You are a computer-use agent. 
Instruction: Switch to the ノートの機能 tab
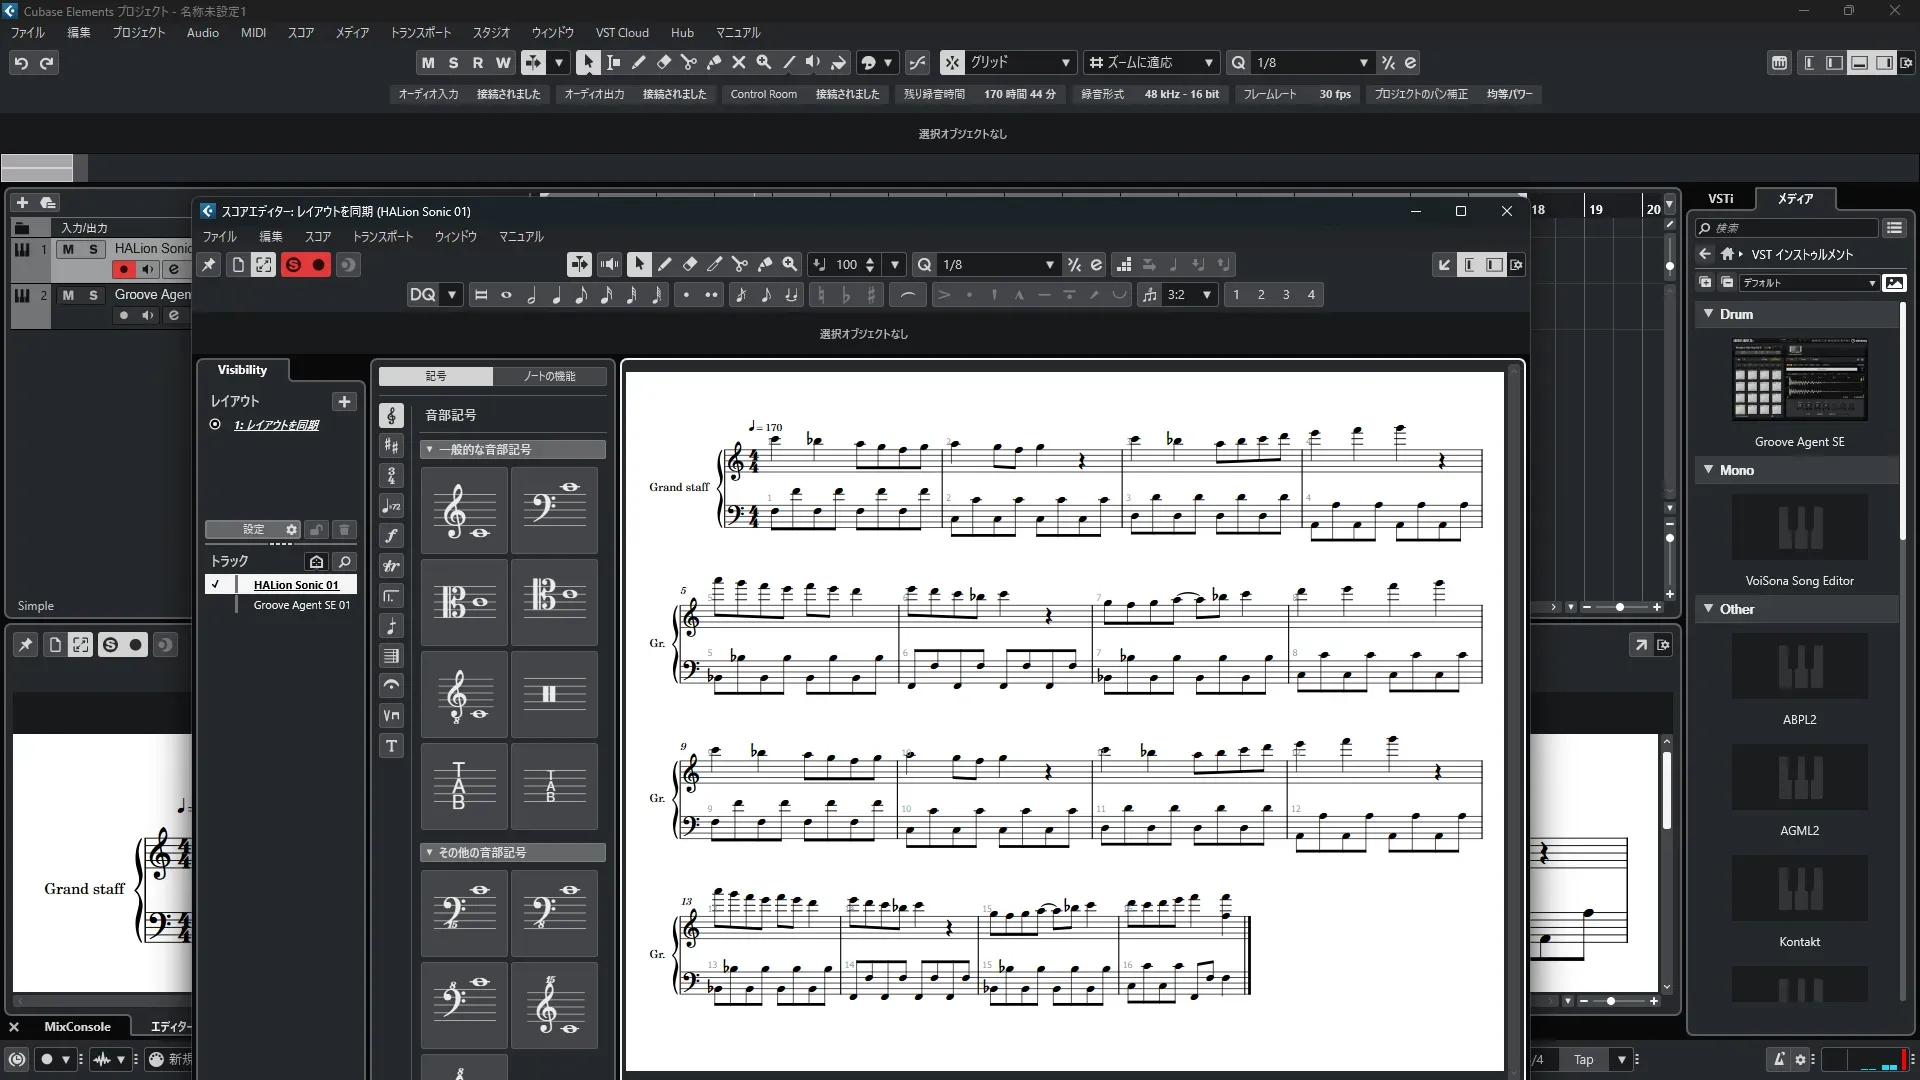tap(549, 376)
